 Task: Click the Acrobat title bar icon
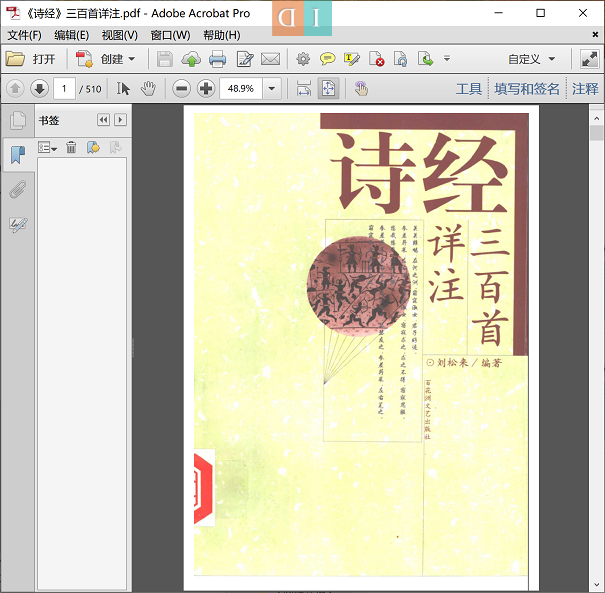coord(13,13)
